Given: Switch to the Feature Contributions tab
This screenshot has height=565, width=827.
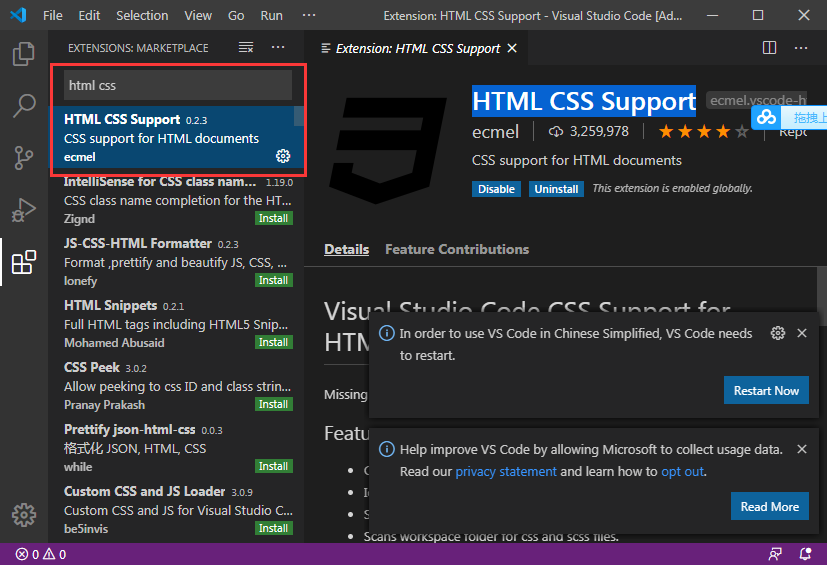Looking at the screenshot, I should 457,249.
